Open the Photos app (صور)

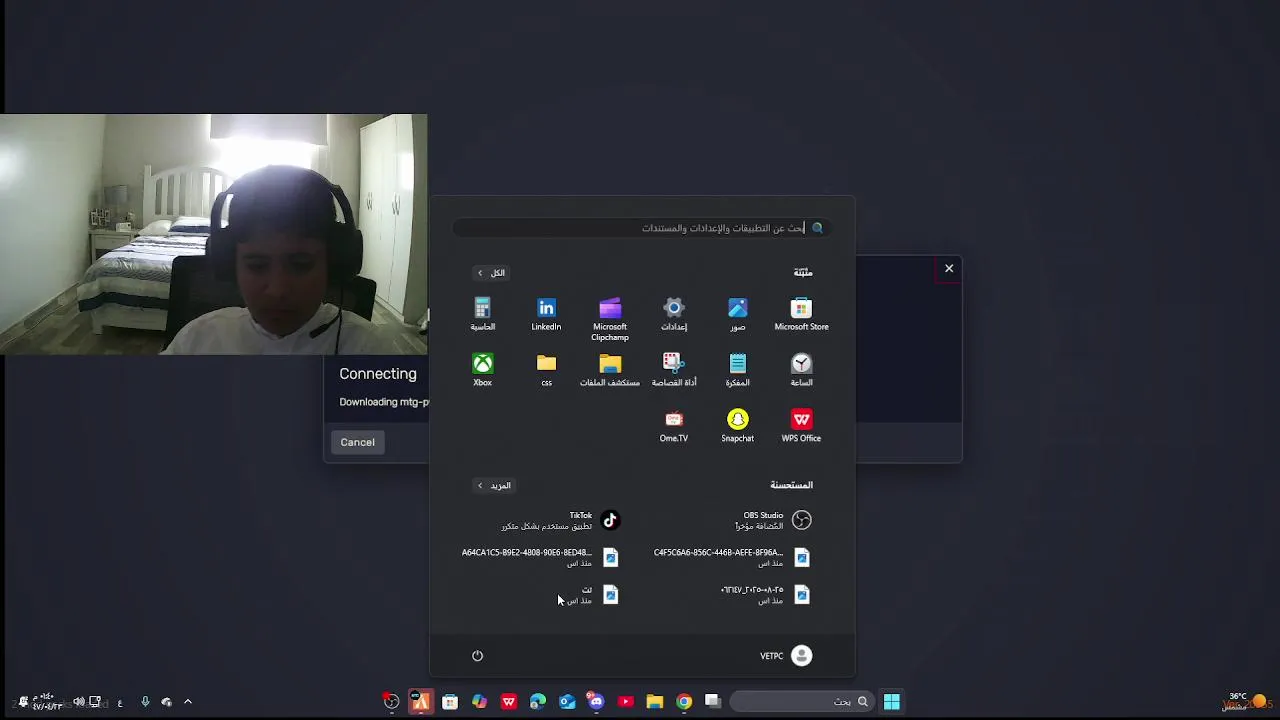pos(738,314)
